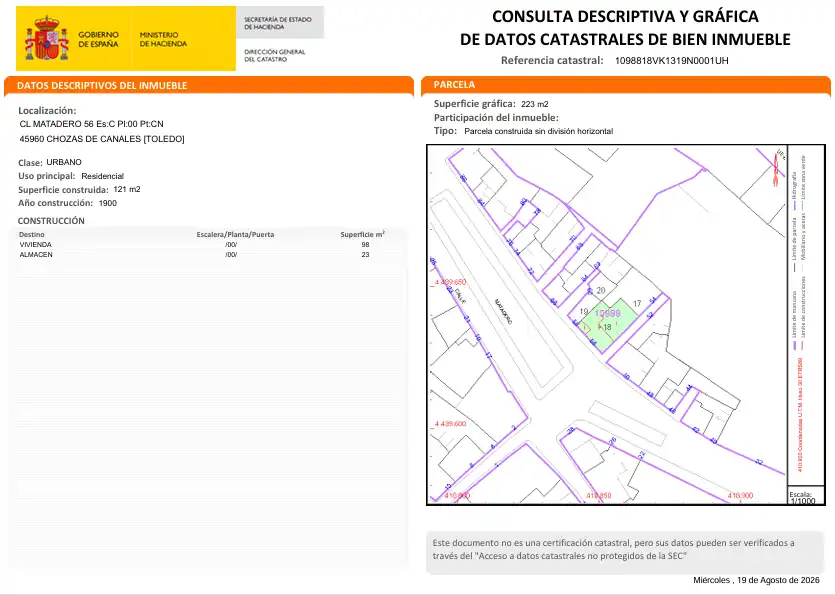Click Dirección General del Catastro text
This screenshot has height=595, width=835.
(x=274, y=55)
